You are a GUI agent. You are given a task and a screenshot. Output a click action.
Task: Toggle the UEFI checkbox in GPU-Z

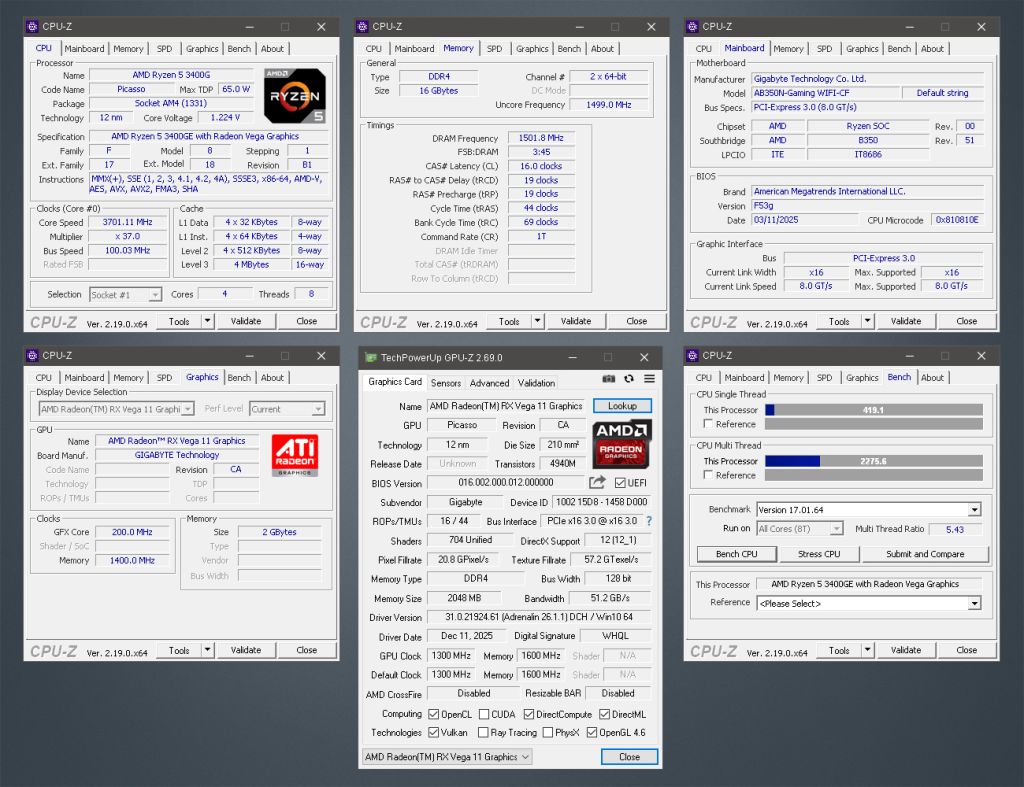620,483
